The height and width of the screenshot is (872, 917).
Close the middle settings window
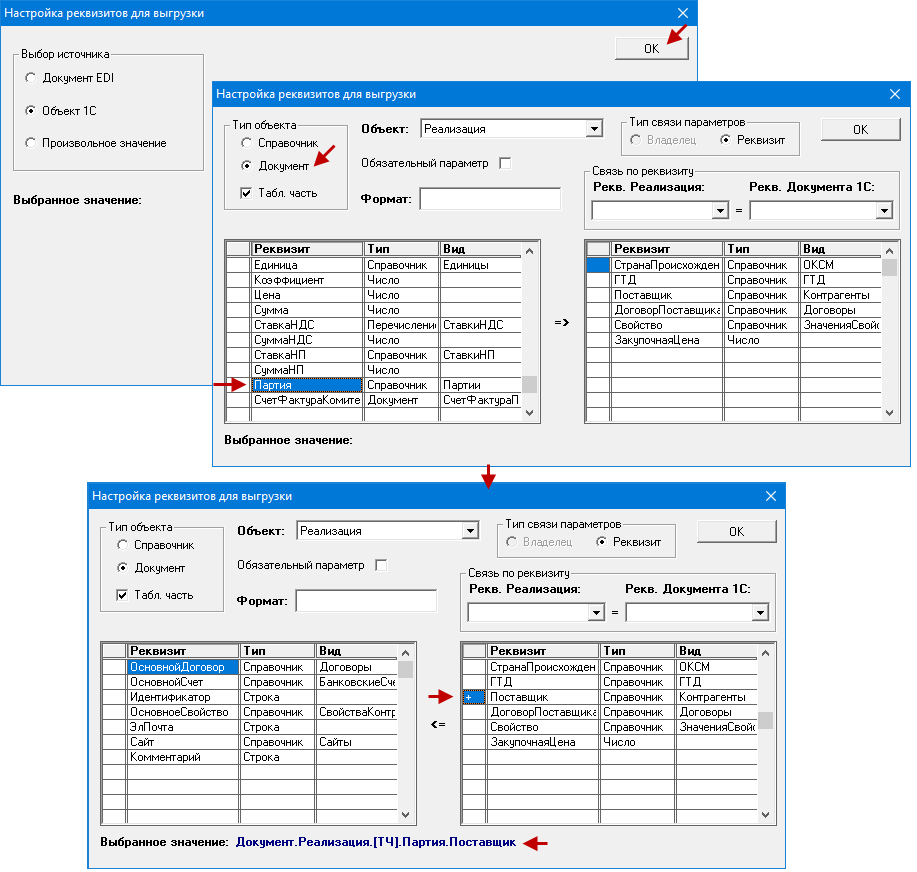(x=895, y=94)
